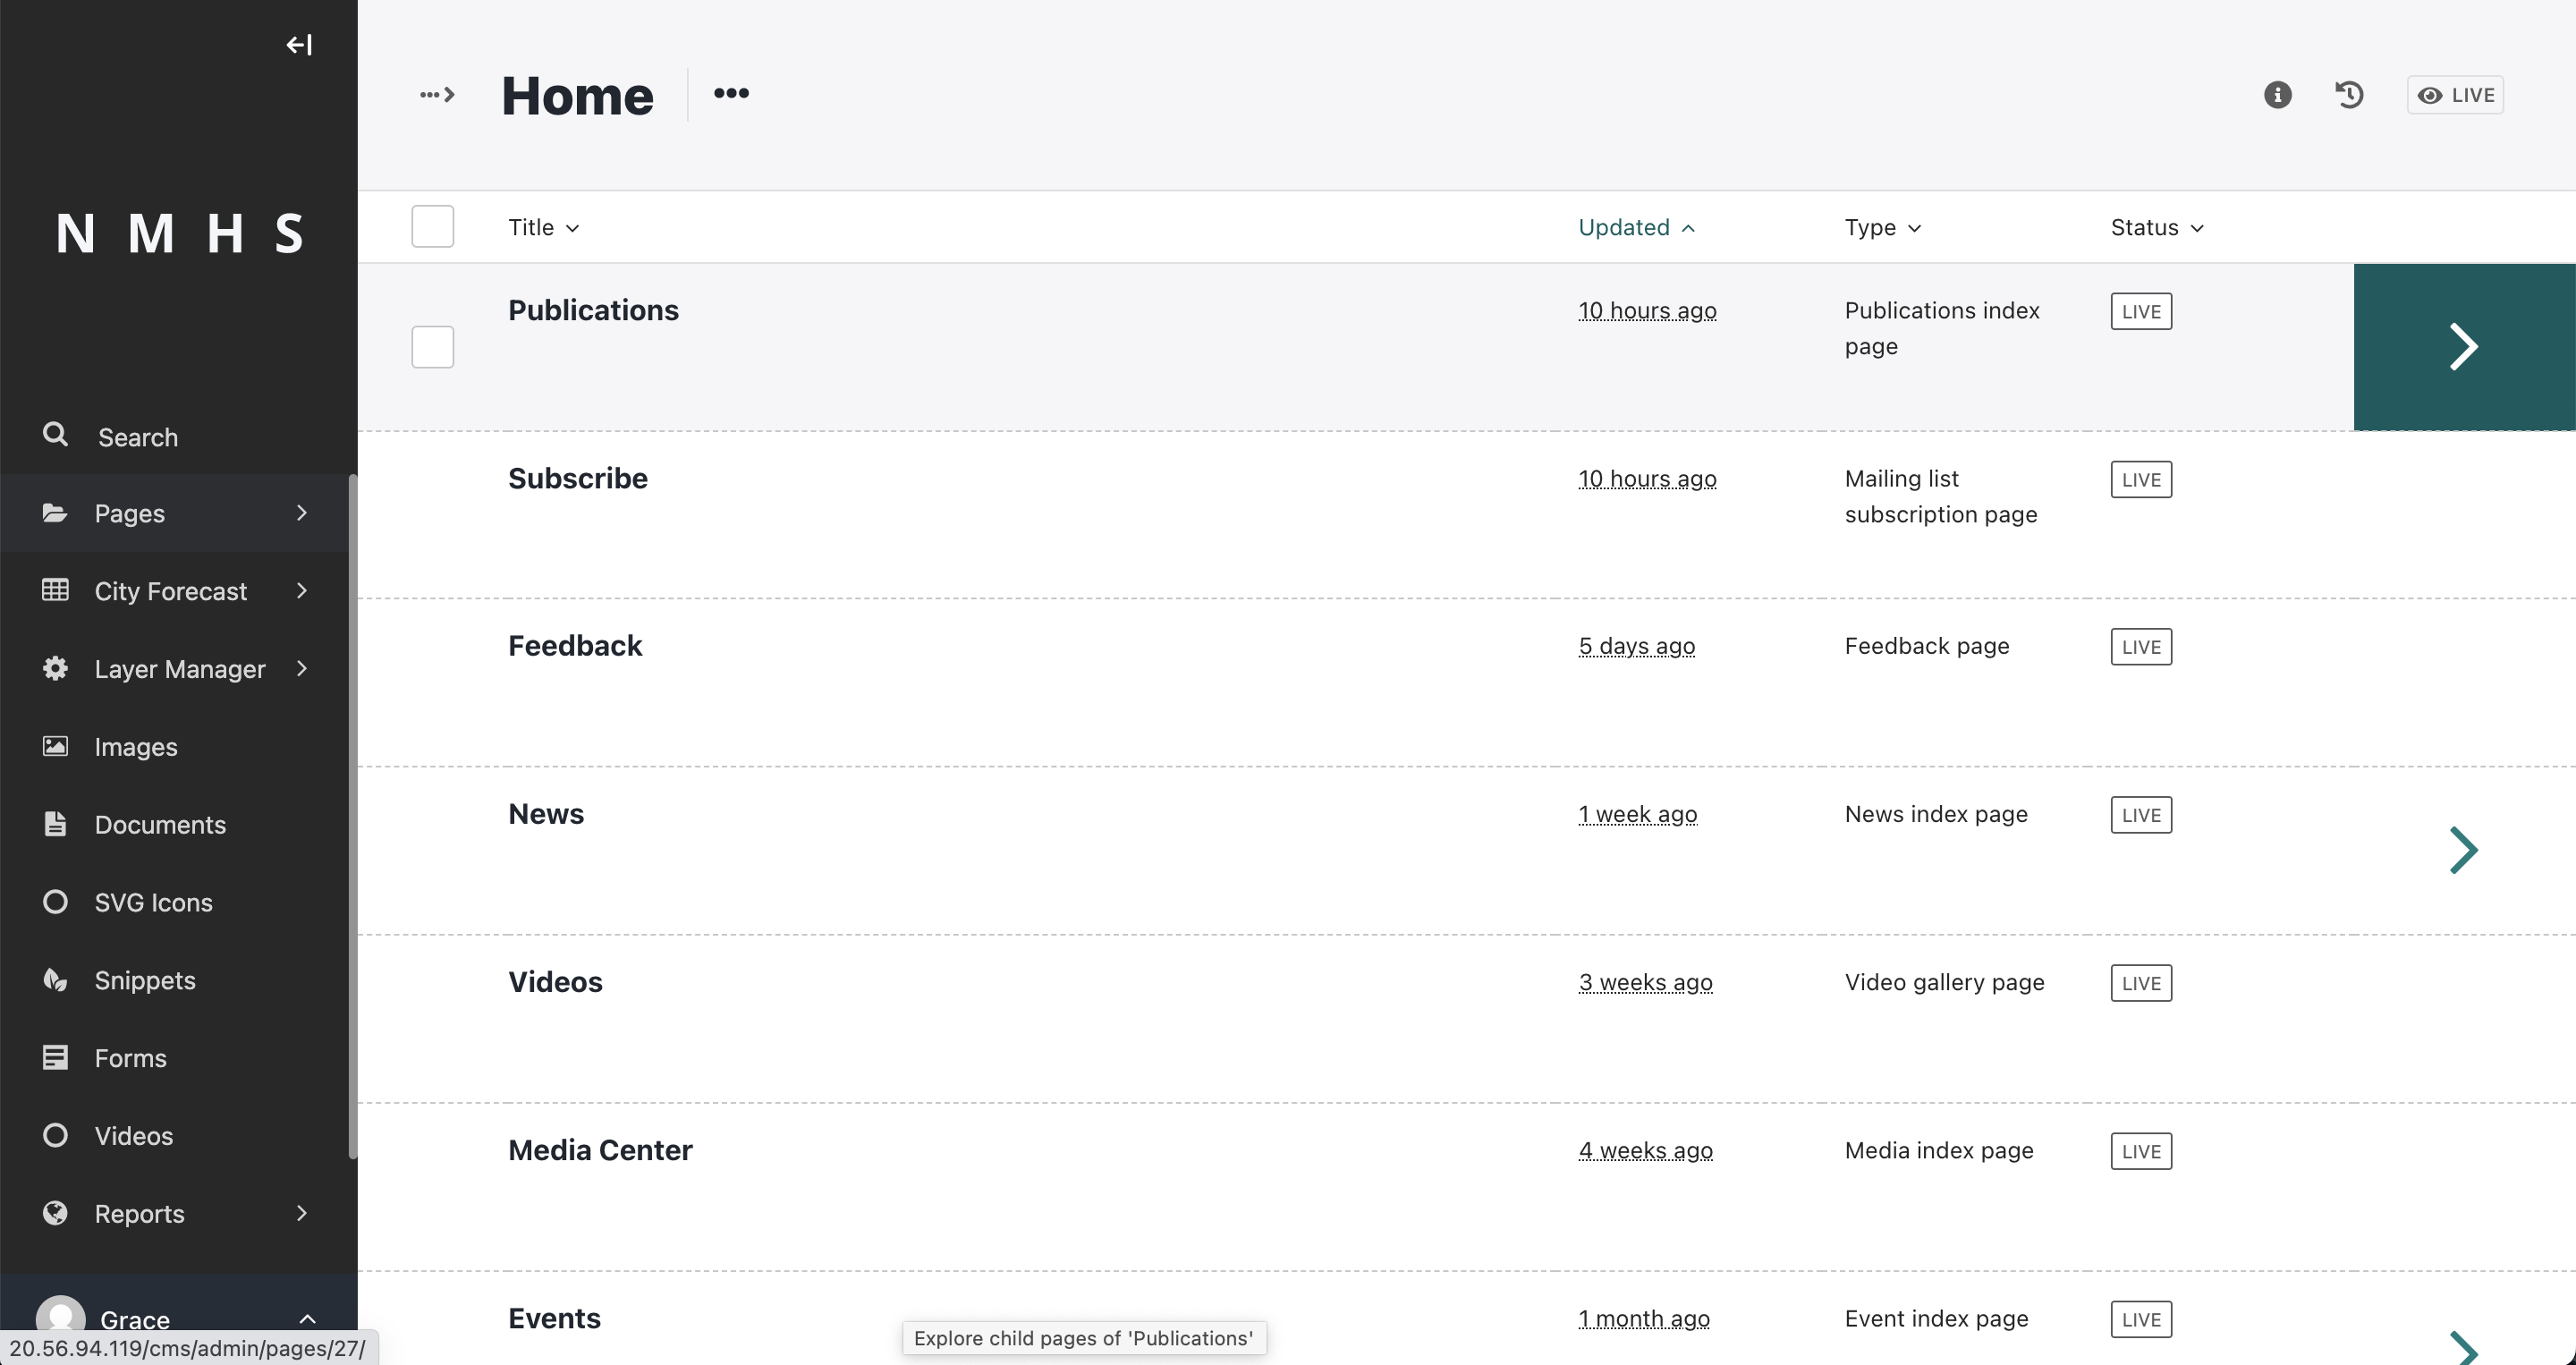Sort the list by Title

543,228
